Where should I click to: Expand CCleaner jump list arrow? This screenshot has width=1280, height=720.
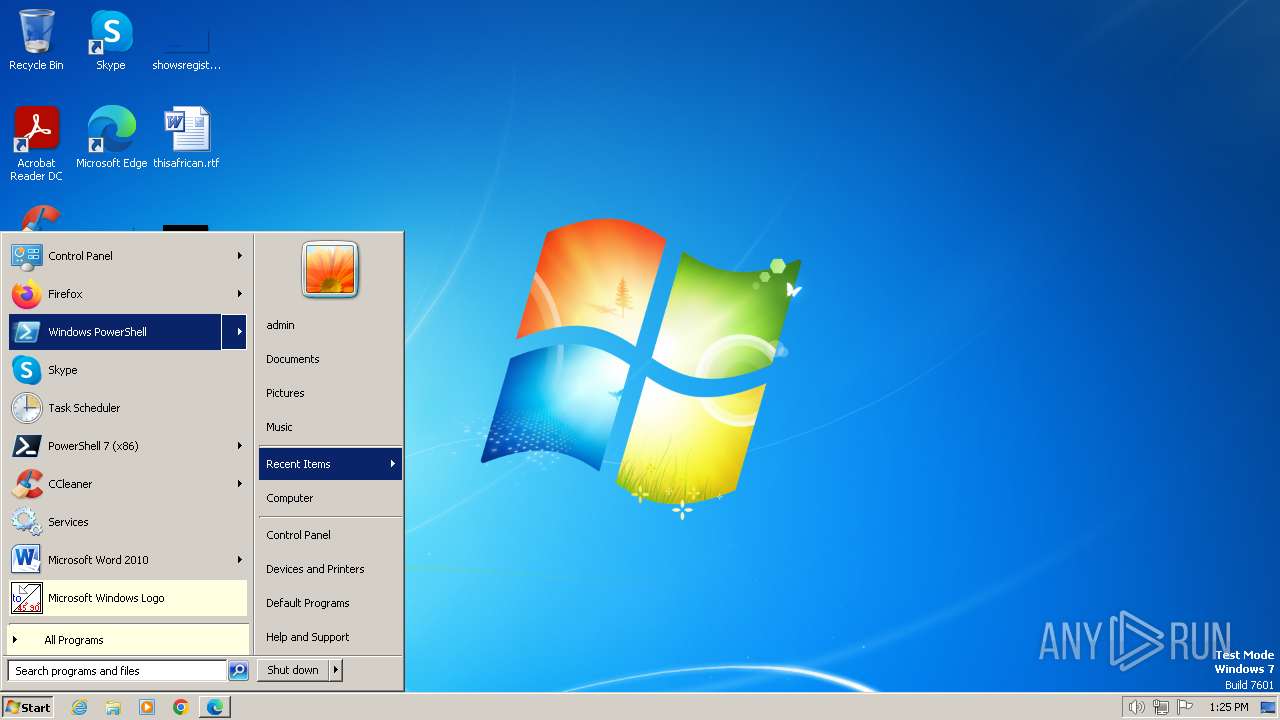pyautogui.click(x=240, y=484)
